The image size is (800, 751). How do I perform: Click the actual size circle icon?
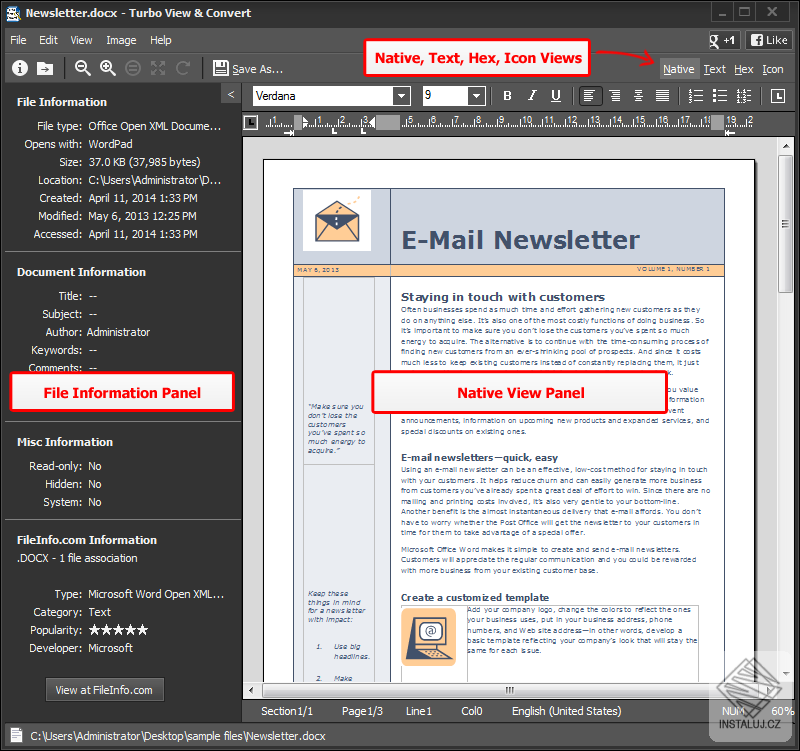click(x=133, y=68)
